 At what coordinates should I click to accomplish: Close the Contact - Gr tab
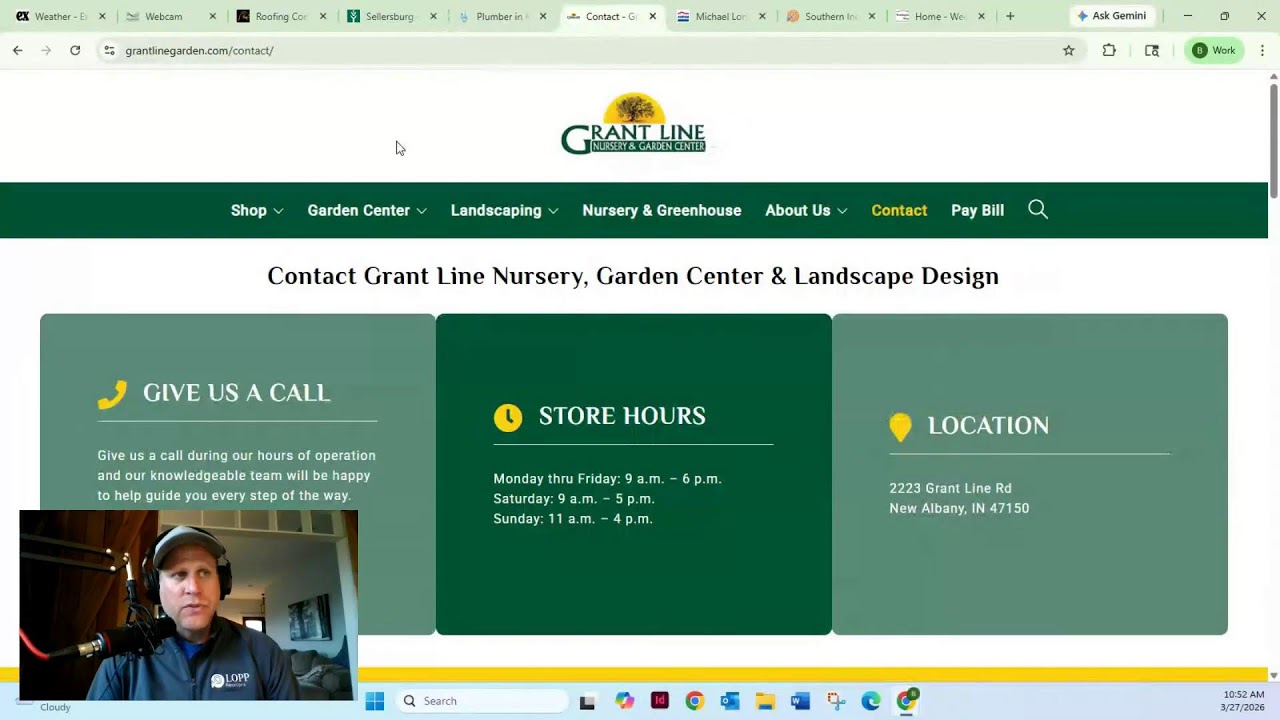[x=653, y=16]
